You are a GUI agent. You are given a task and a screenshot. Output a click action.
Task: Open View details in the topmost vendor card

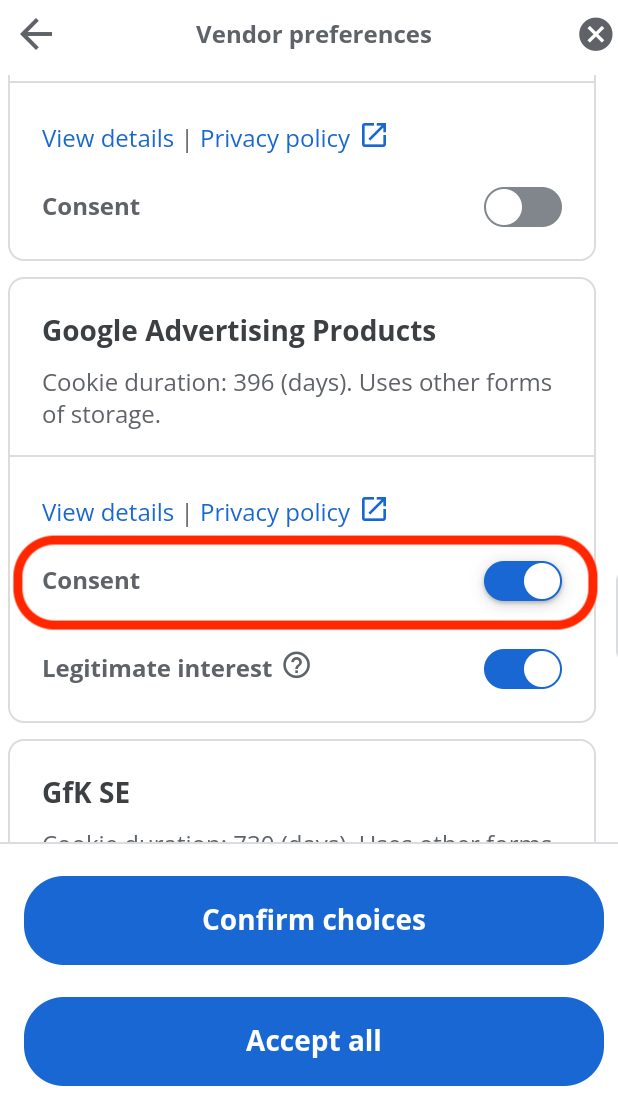[108, 138]
